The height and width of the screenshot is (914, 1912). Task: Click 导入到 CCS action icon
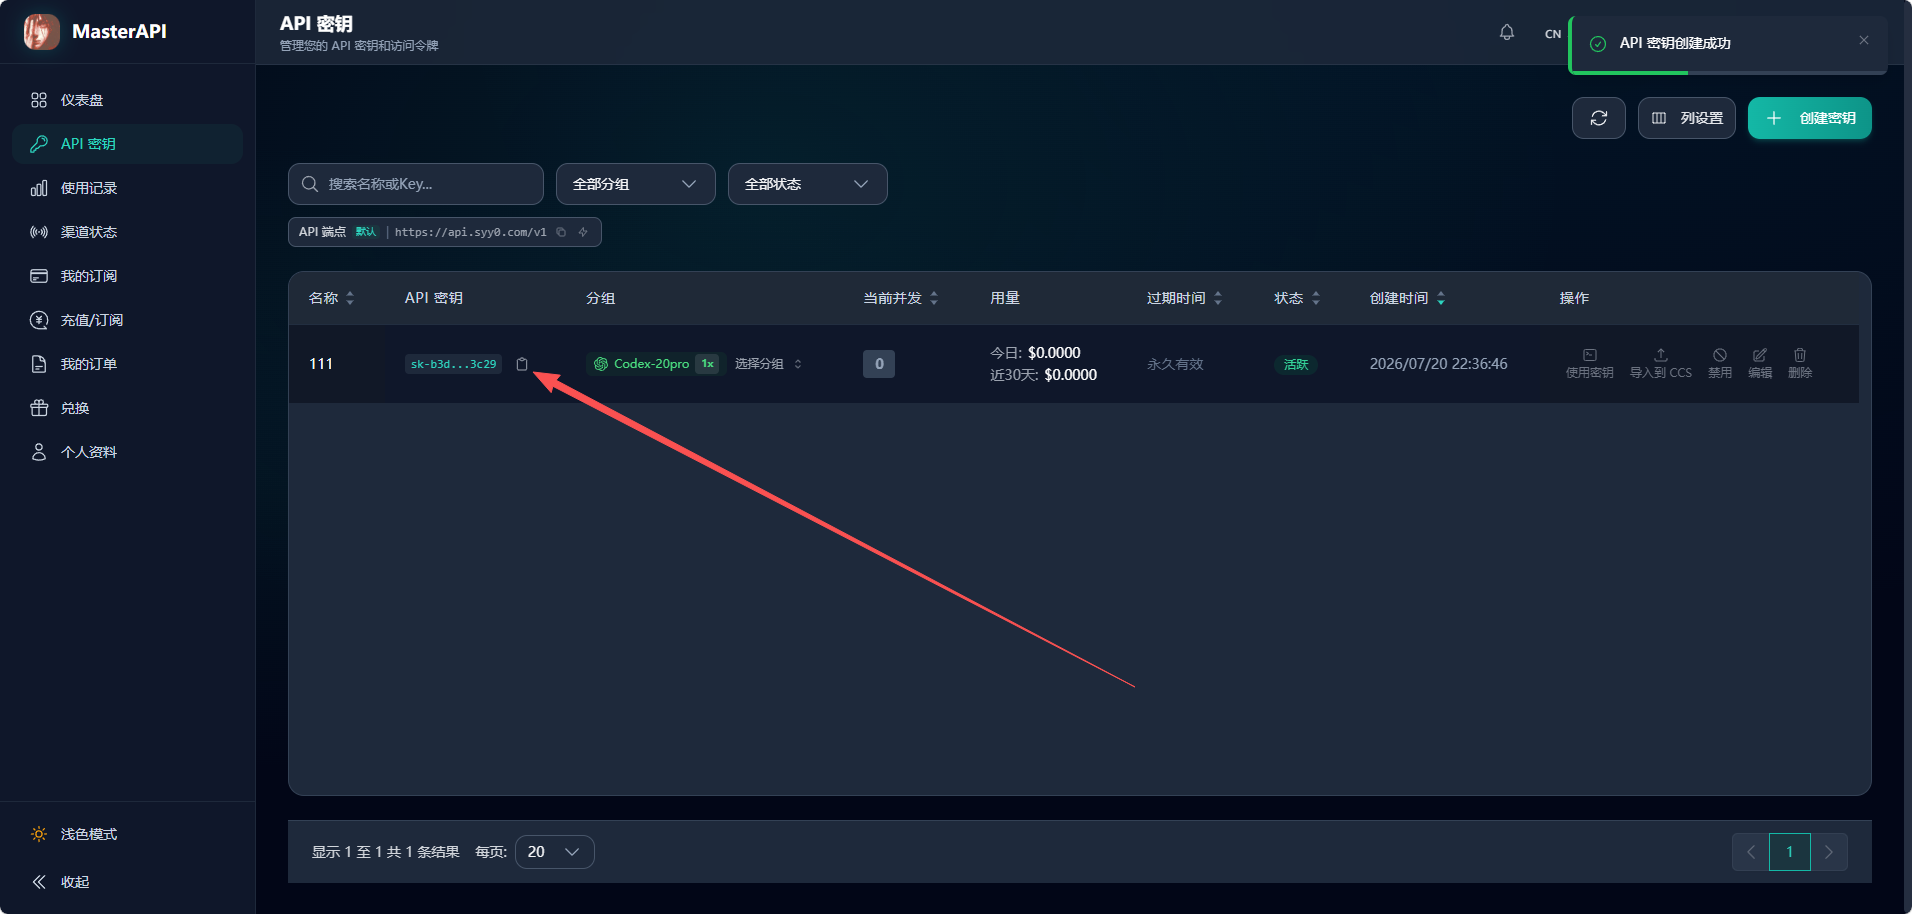[1661, 363]
